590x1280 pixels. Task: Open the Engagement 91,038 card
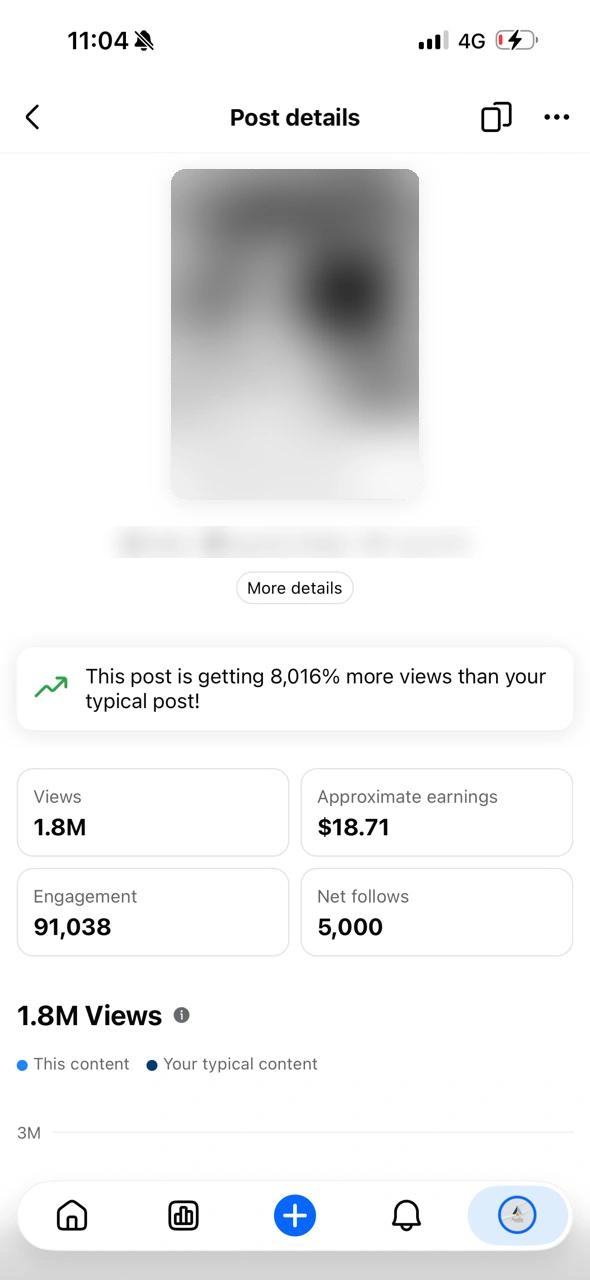[x=153, y=912]
